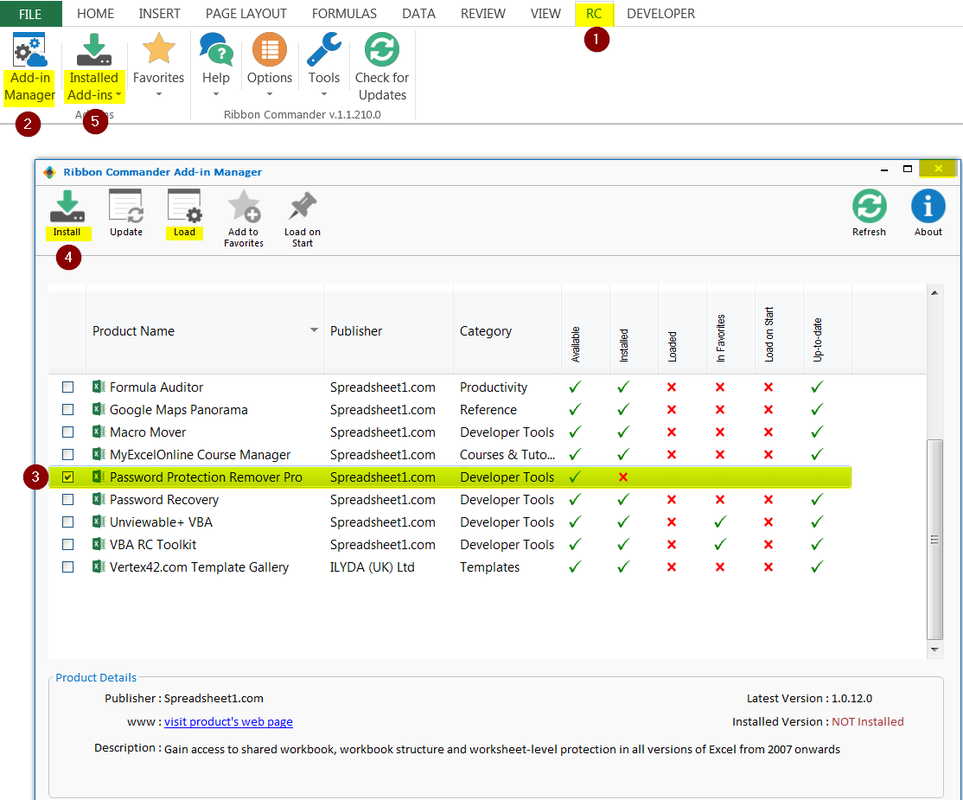
Task: Check the MyExcelOnline Course Manager checkbox
Action: pos(68,455)
